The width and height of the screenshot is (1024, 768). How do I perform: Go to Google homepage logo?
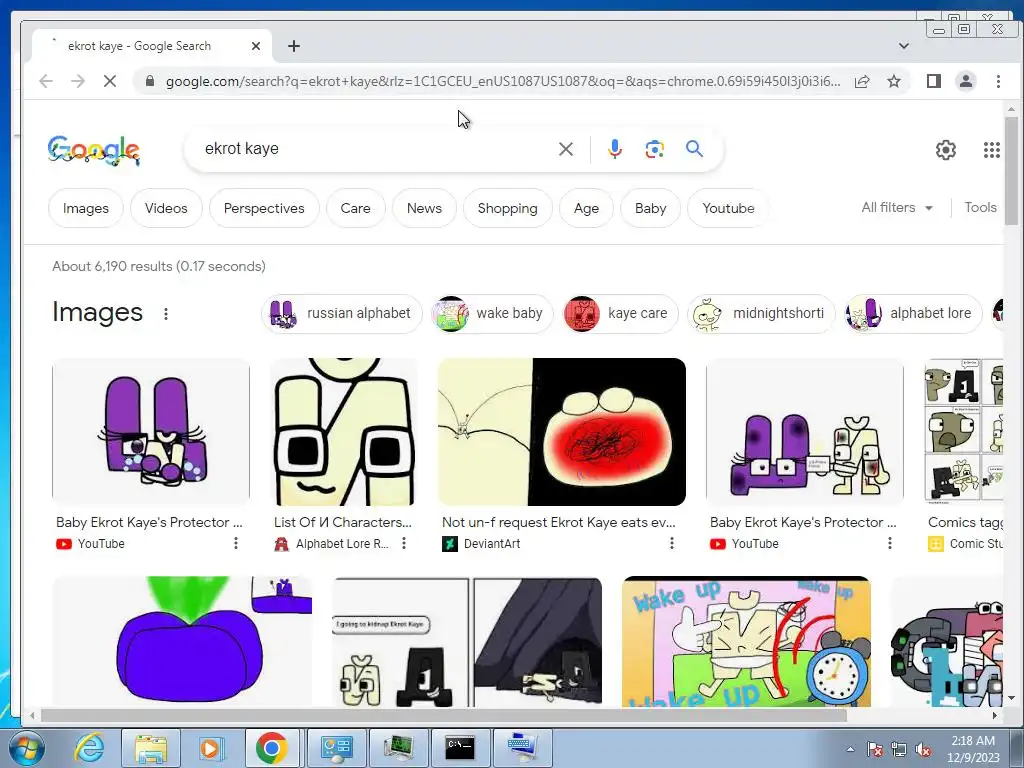click(x=93, y=150)
